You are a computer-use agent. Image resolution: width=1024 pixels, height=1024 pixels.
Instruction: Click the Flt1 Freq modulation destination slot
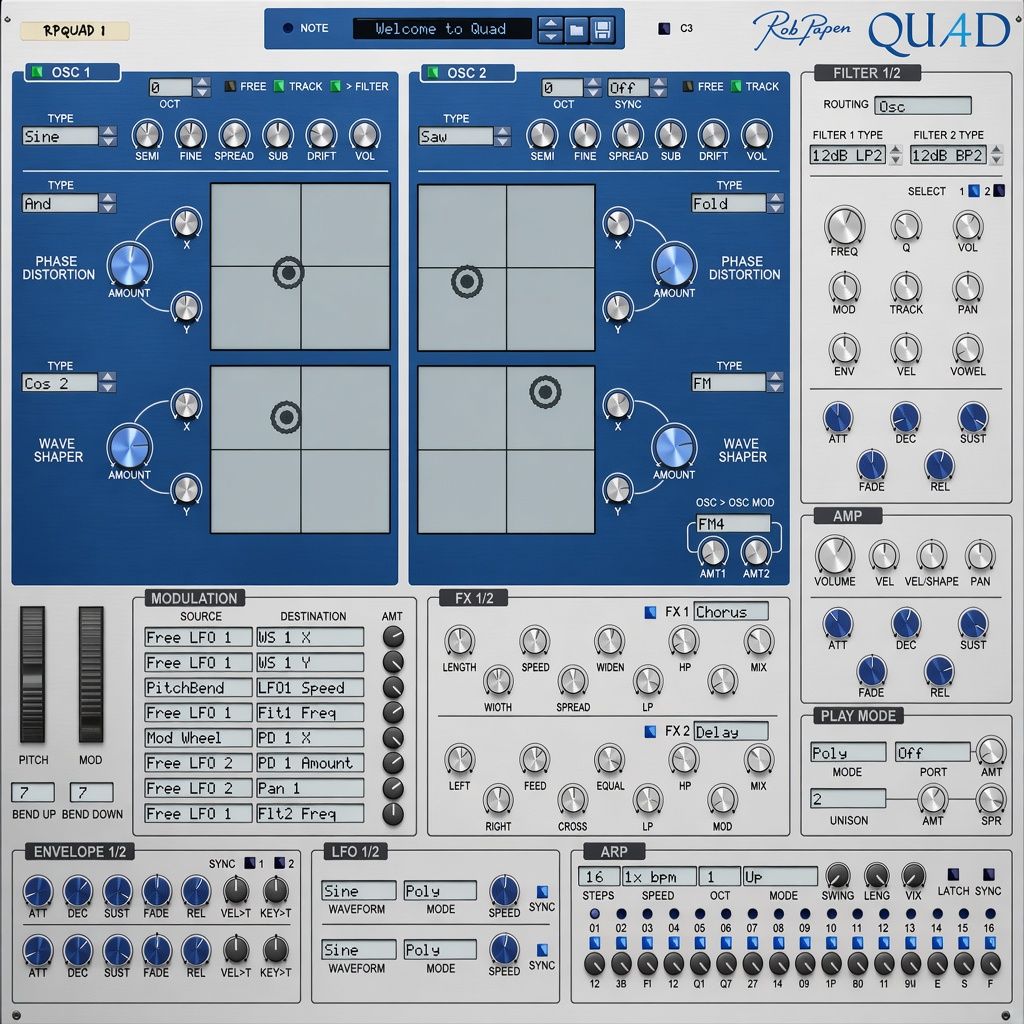pyautogui.click(x=310, y=713)
